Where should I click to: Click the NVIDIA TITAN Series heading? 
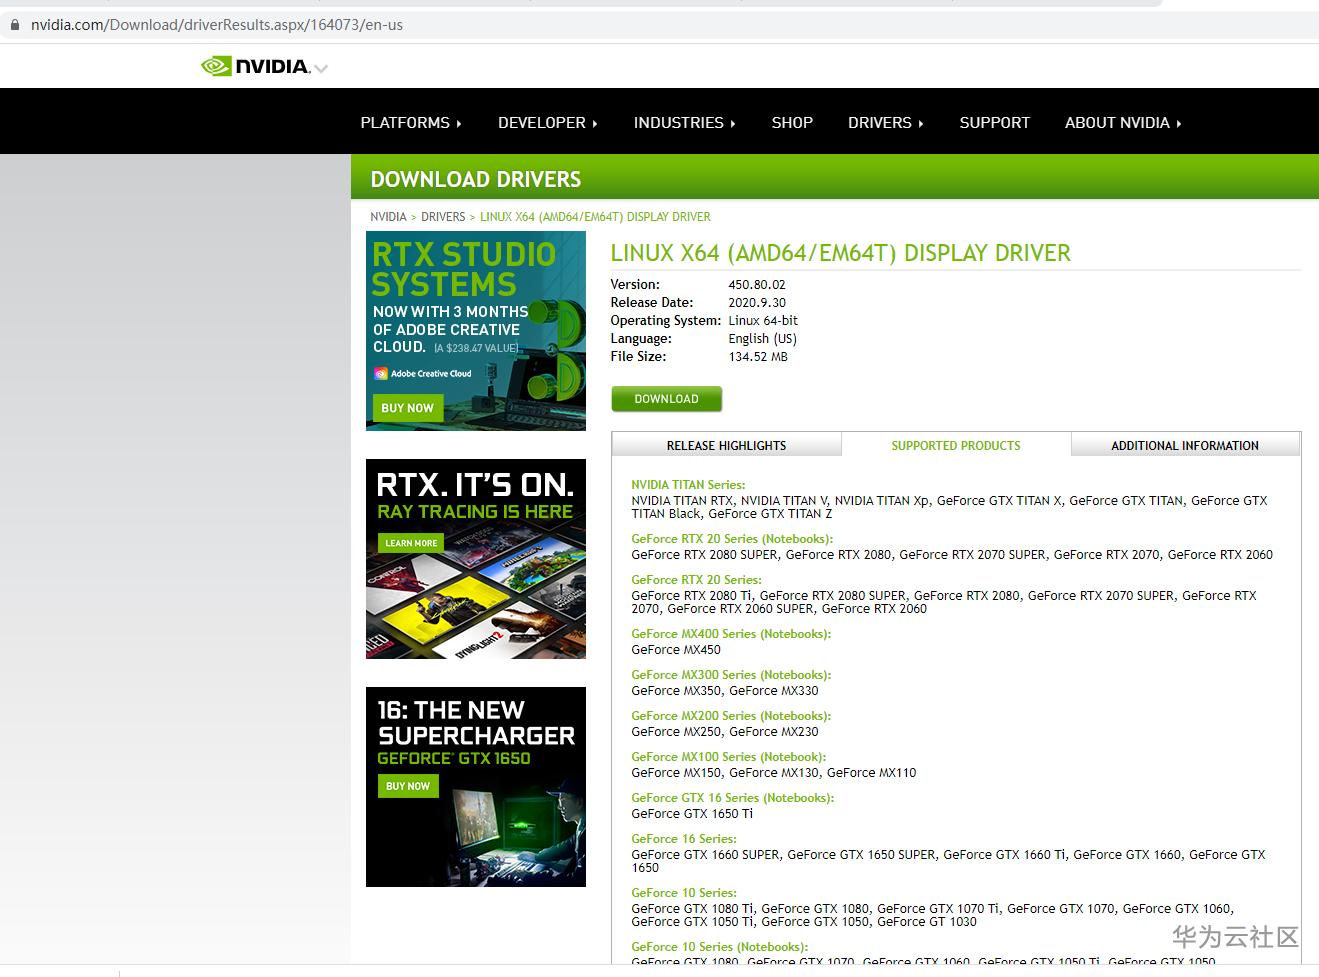coord(688,485)
